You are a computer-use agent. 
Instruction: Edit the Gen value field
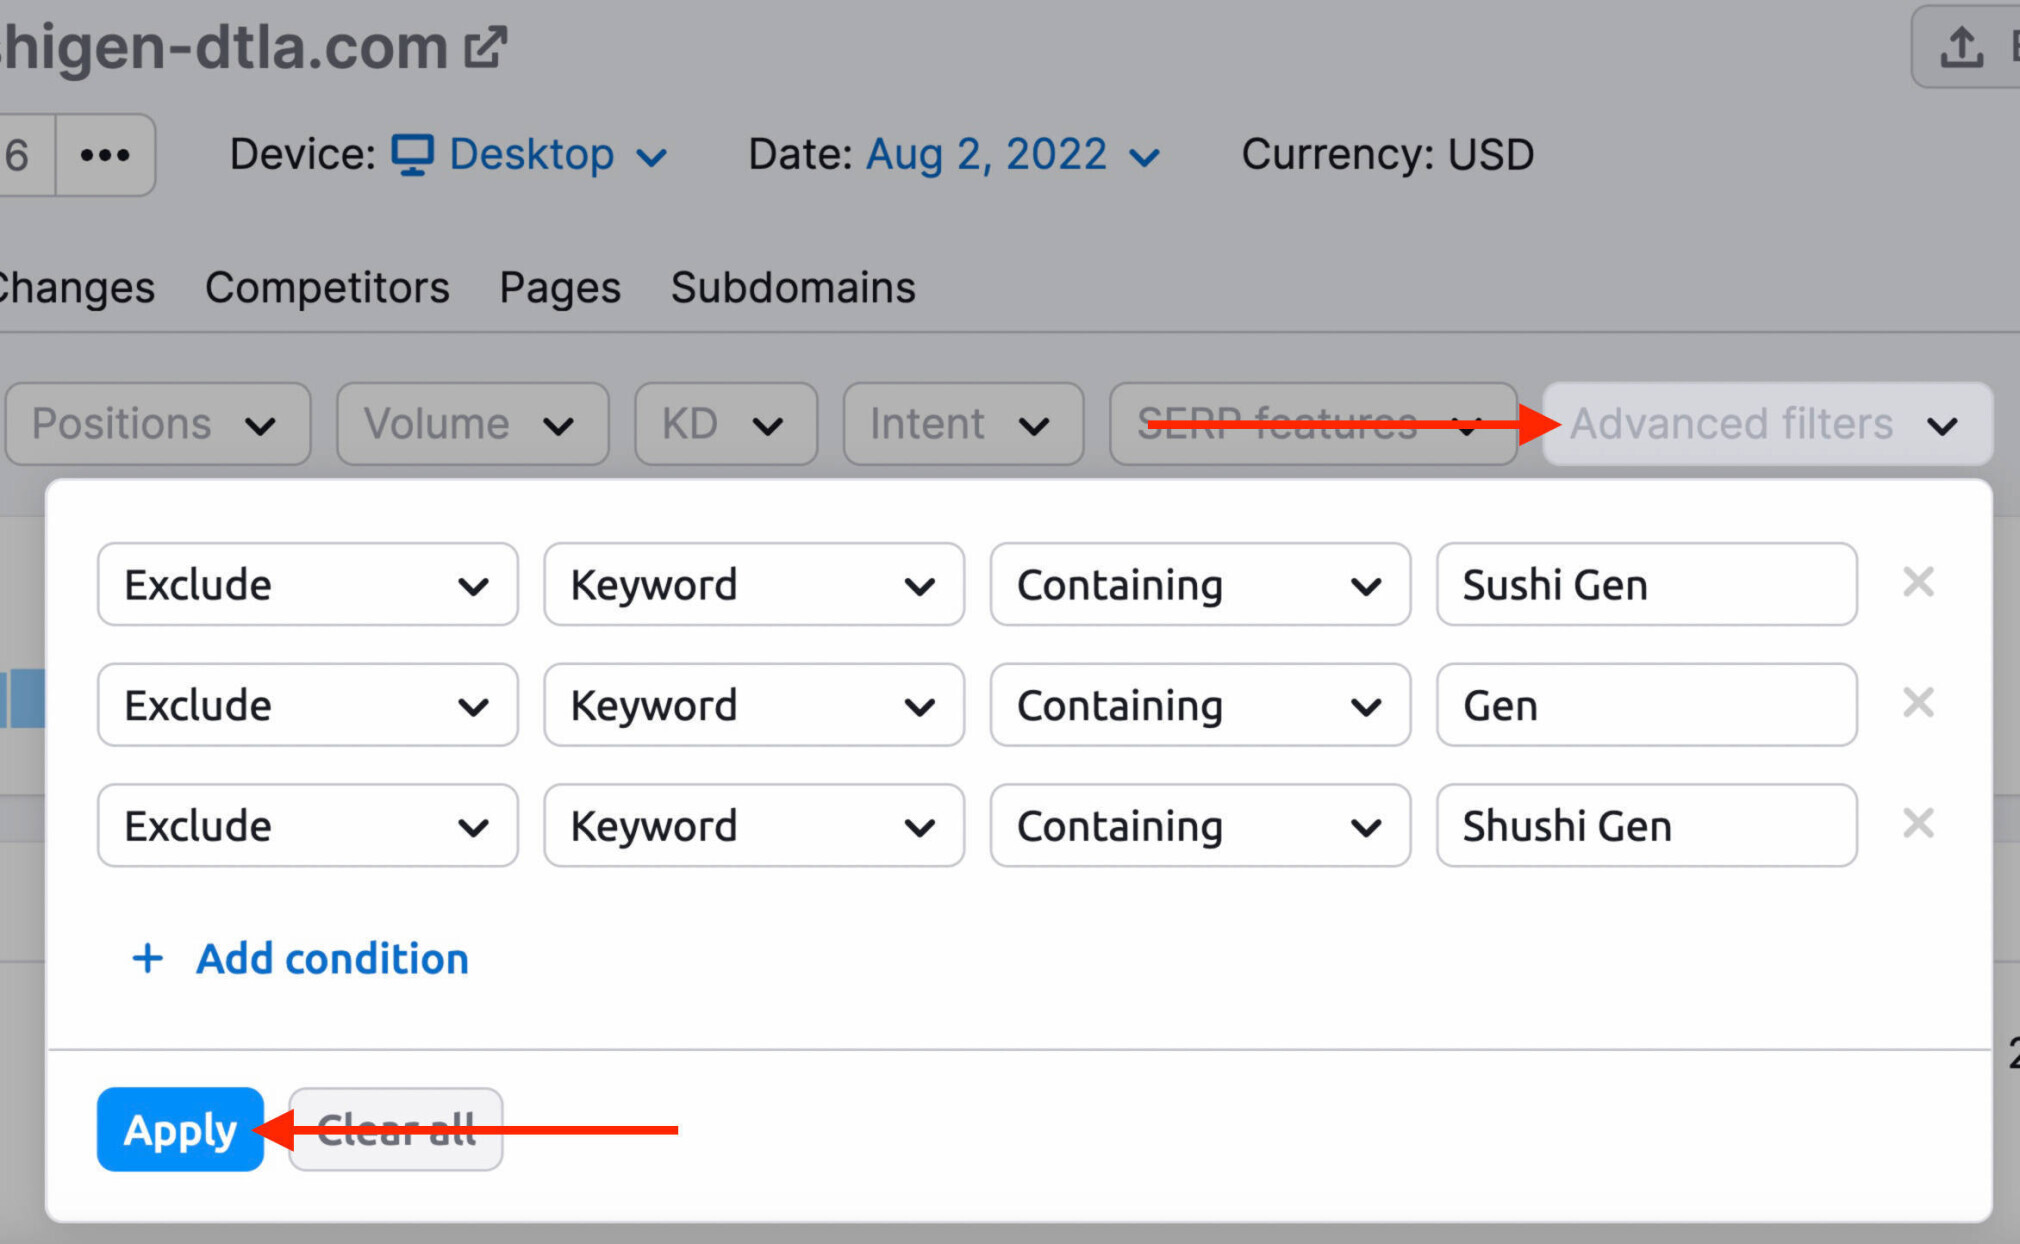click(x=1647, y=706)
